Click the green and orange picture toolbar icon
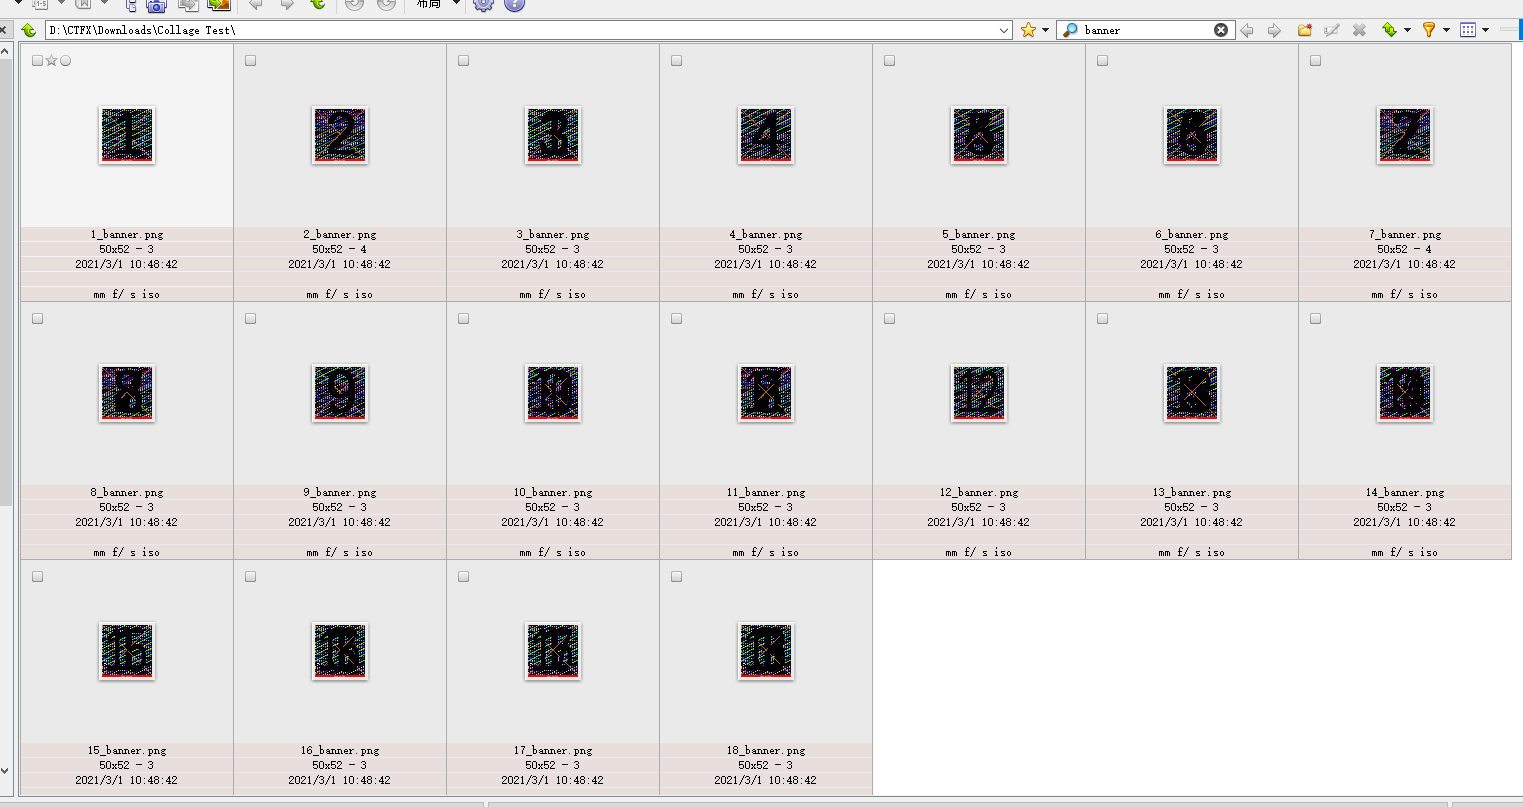Image resolution: width=1523 pixels, height=807 pixels. pyautogui.click(x=219, y=5)
